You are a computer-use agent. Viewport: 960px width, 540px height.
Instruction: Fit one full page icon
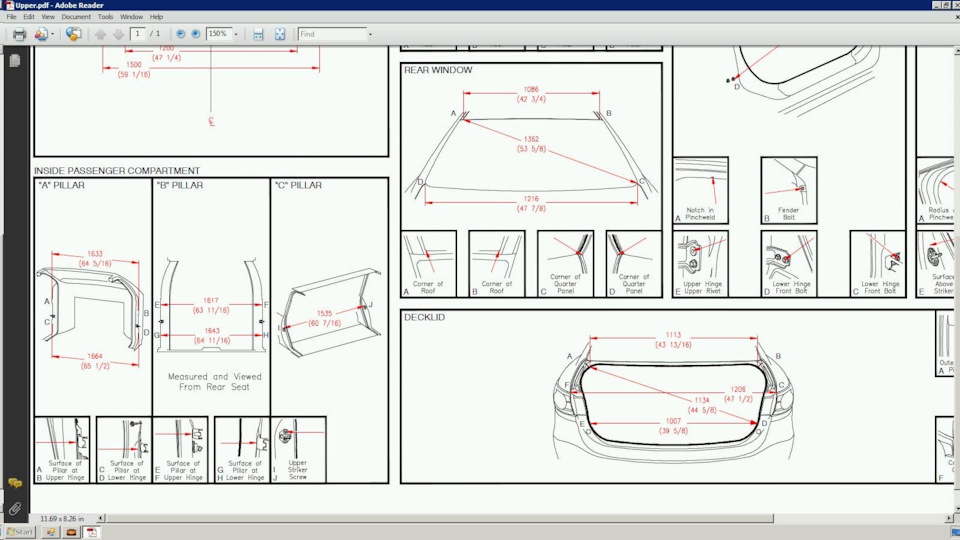click(x=280, y=34)
